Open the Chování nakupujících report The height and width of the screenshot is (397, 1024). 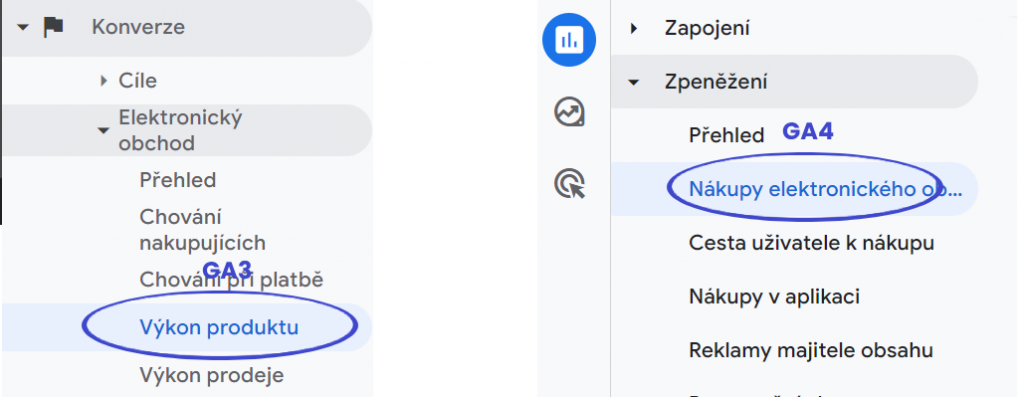(202, 229)
